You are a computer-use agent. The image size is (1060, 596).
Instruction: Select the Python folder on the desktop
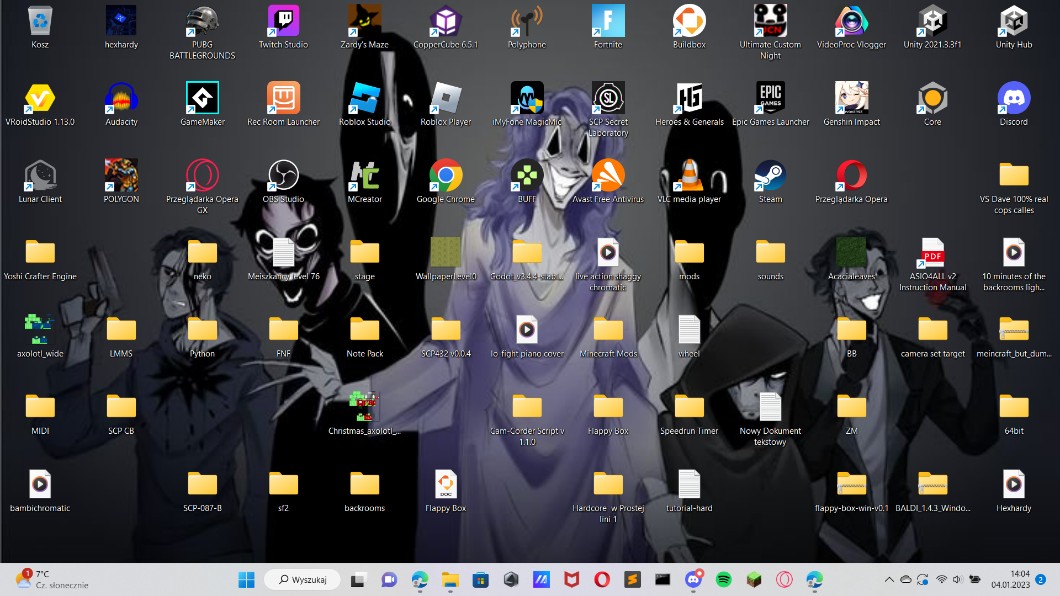click(202, 331)
